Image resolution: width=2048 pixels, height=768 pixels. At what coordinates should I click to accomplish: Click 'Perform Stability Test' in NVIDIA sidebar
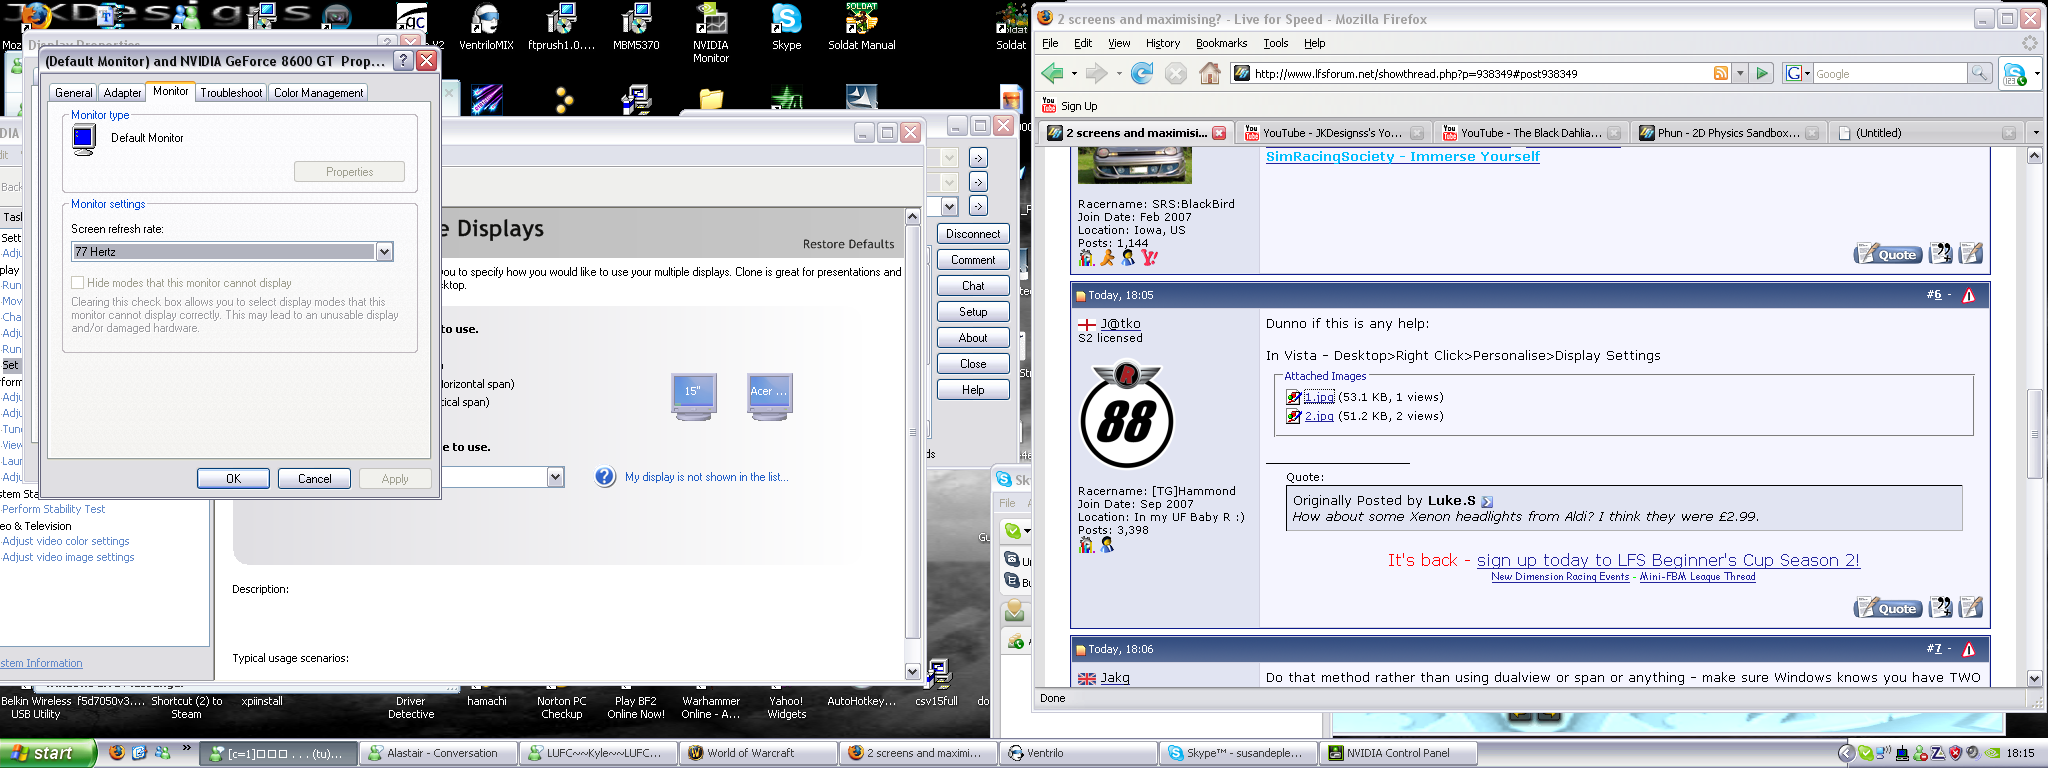click(x=53, y=509)
